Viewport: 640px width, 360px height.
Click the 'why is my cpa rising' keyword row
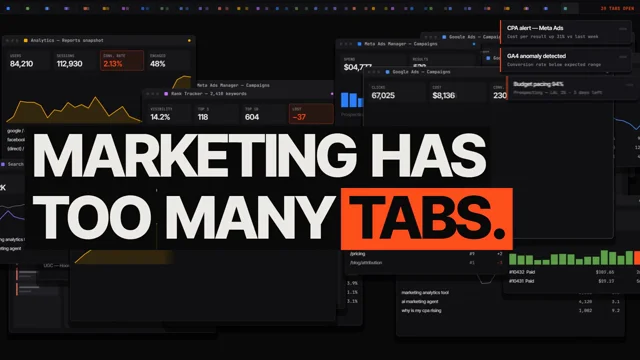tap(510, 311)
